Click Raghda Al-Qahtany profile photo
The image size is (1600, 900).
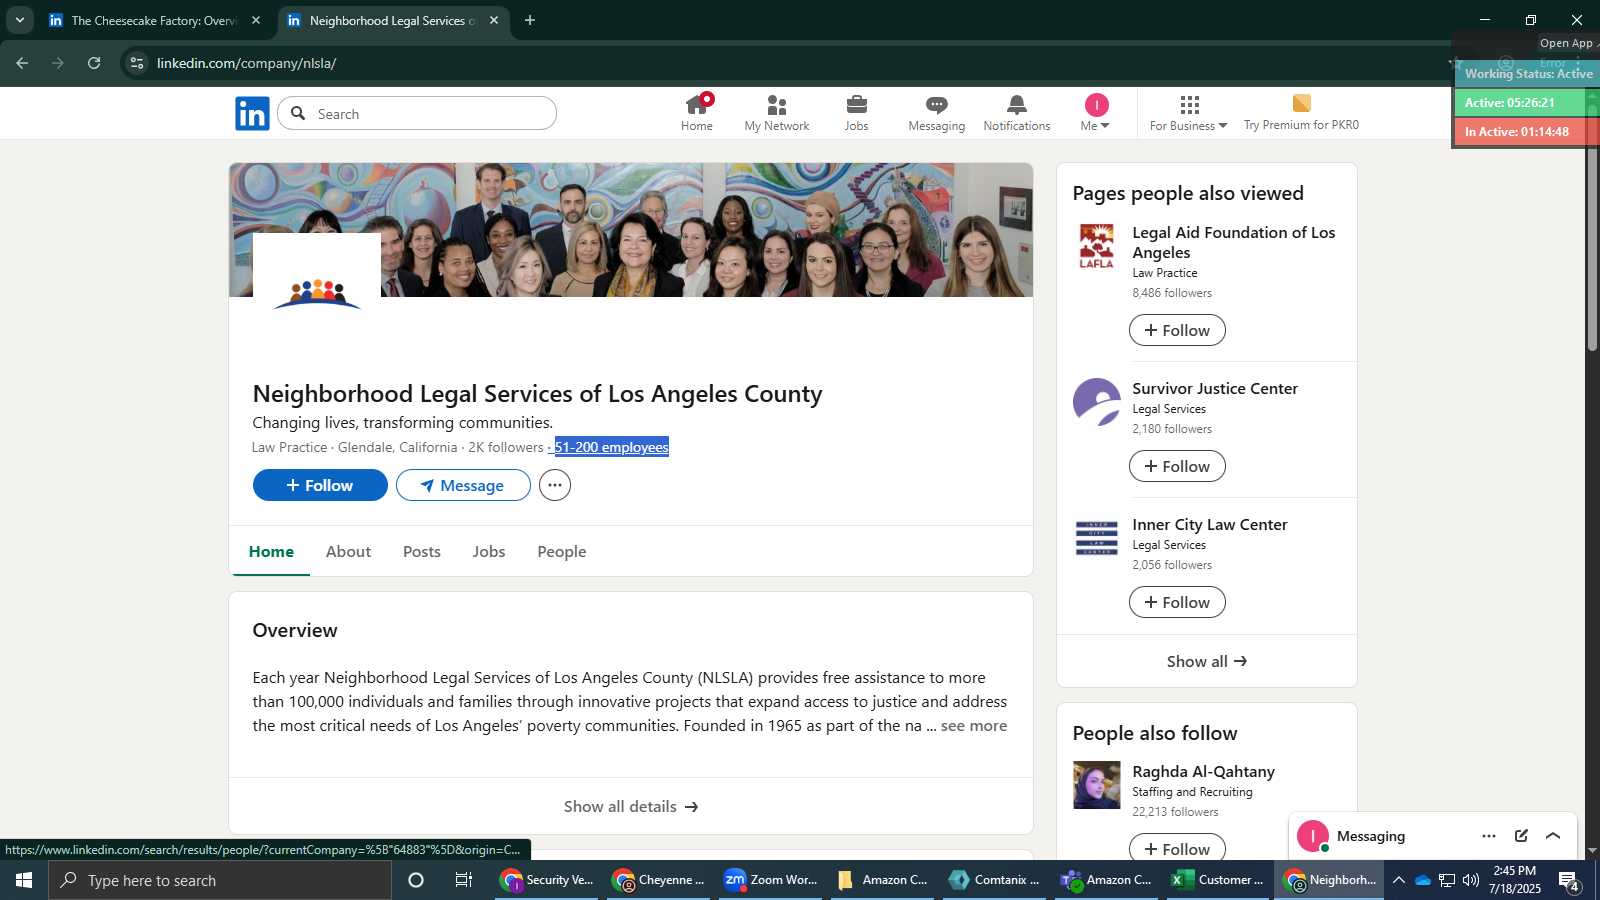coord(1097,785)
